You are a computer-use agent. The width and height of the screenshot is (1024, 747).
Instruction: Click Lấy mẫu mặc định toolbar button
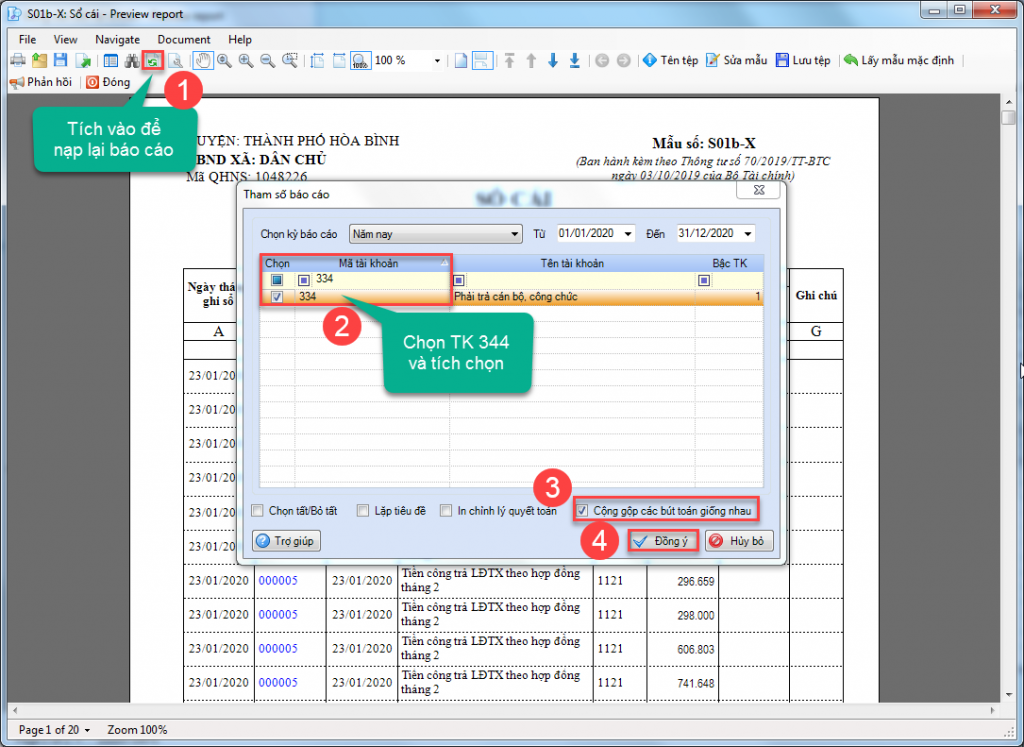coord(899,61)
